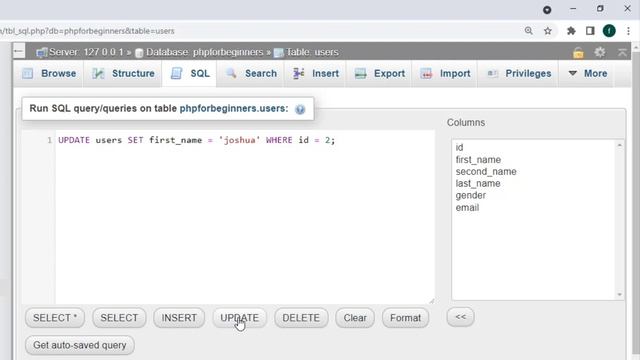Go to the Insert tab
This screenshot has width=640, height=360.
point(316,73)
